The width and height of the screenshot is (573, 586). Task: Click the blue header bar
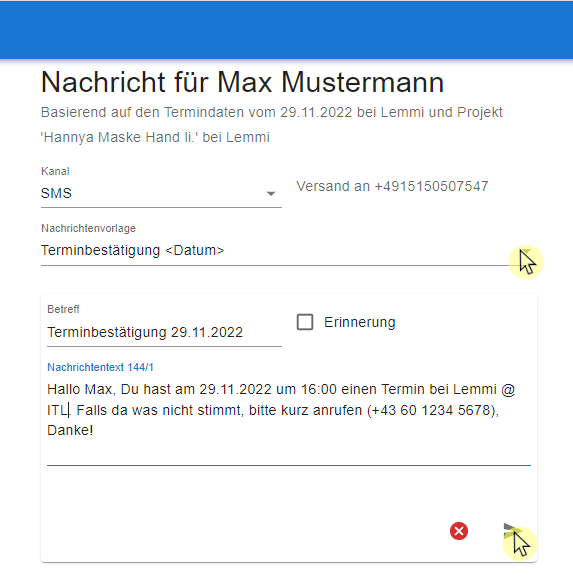[x=286, y=30]
